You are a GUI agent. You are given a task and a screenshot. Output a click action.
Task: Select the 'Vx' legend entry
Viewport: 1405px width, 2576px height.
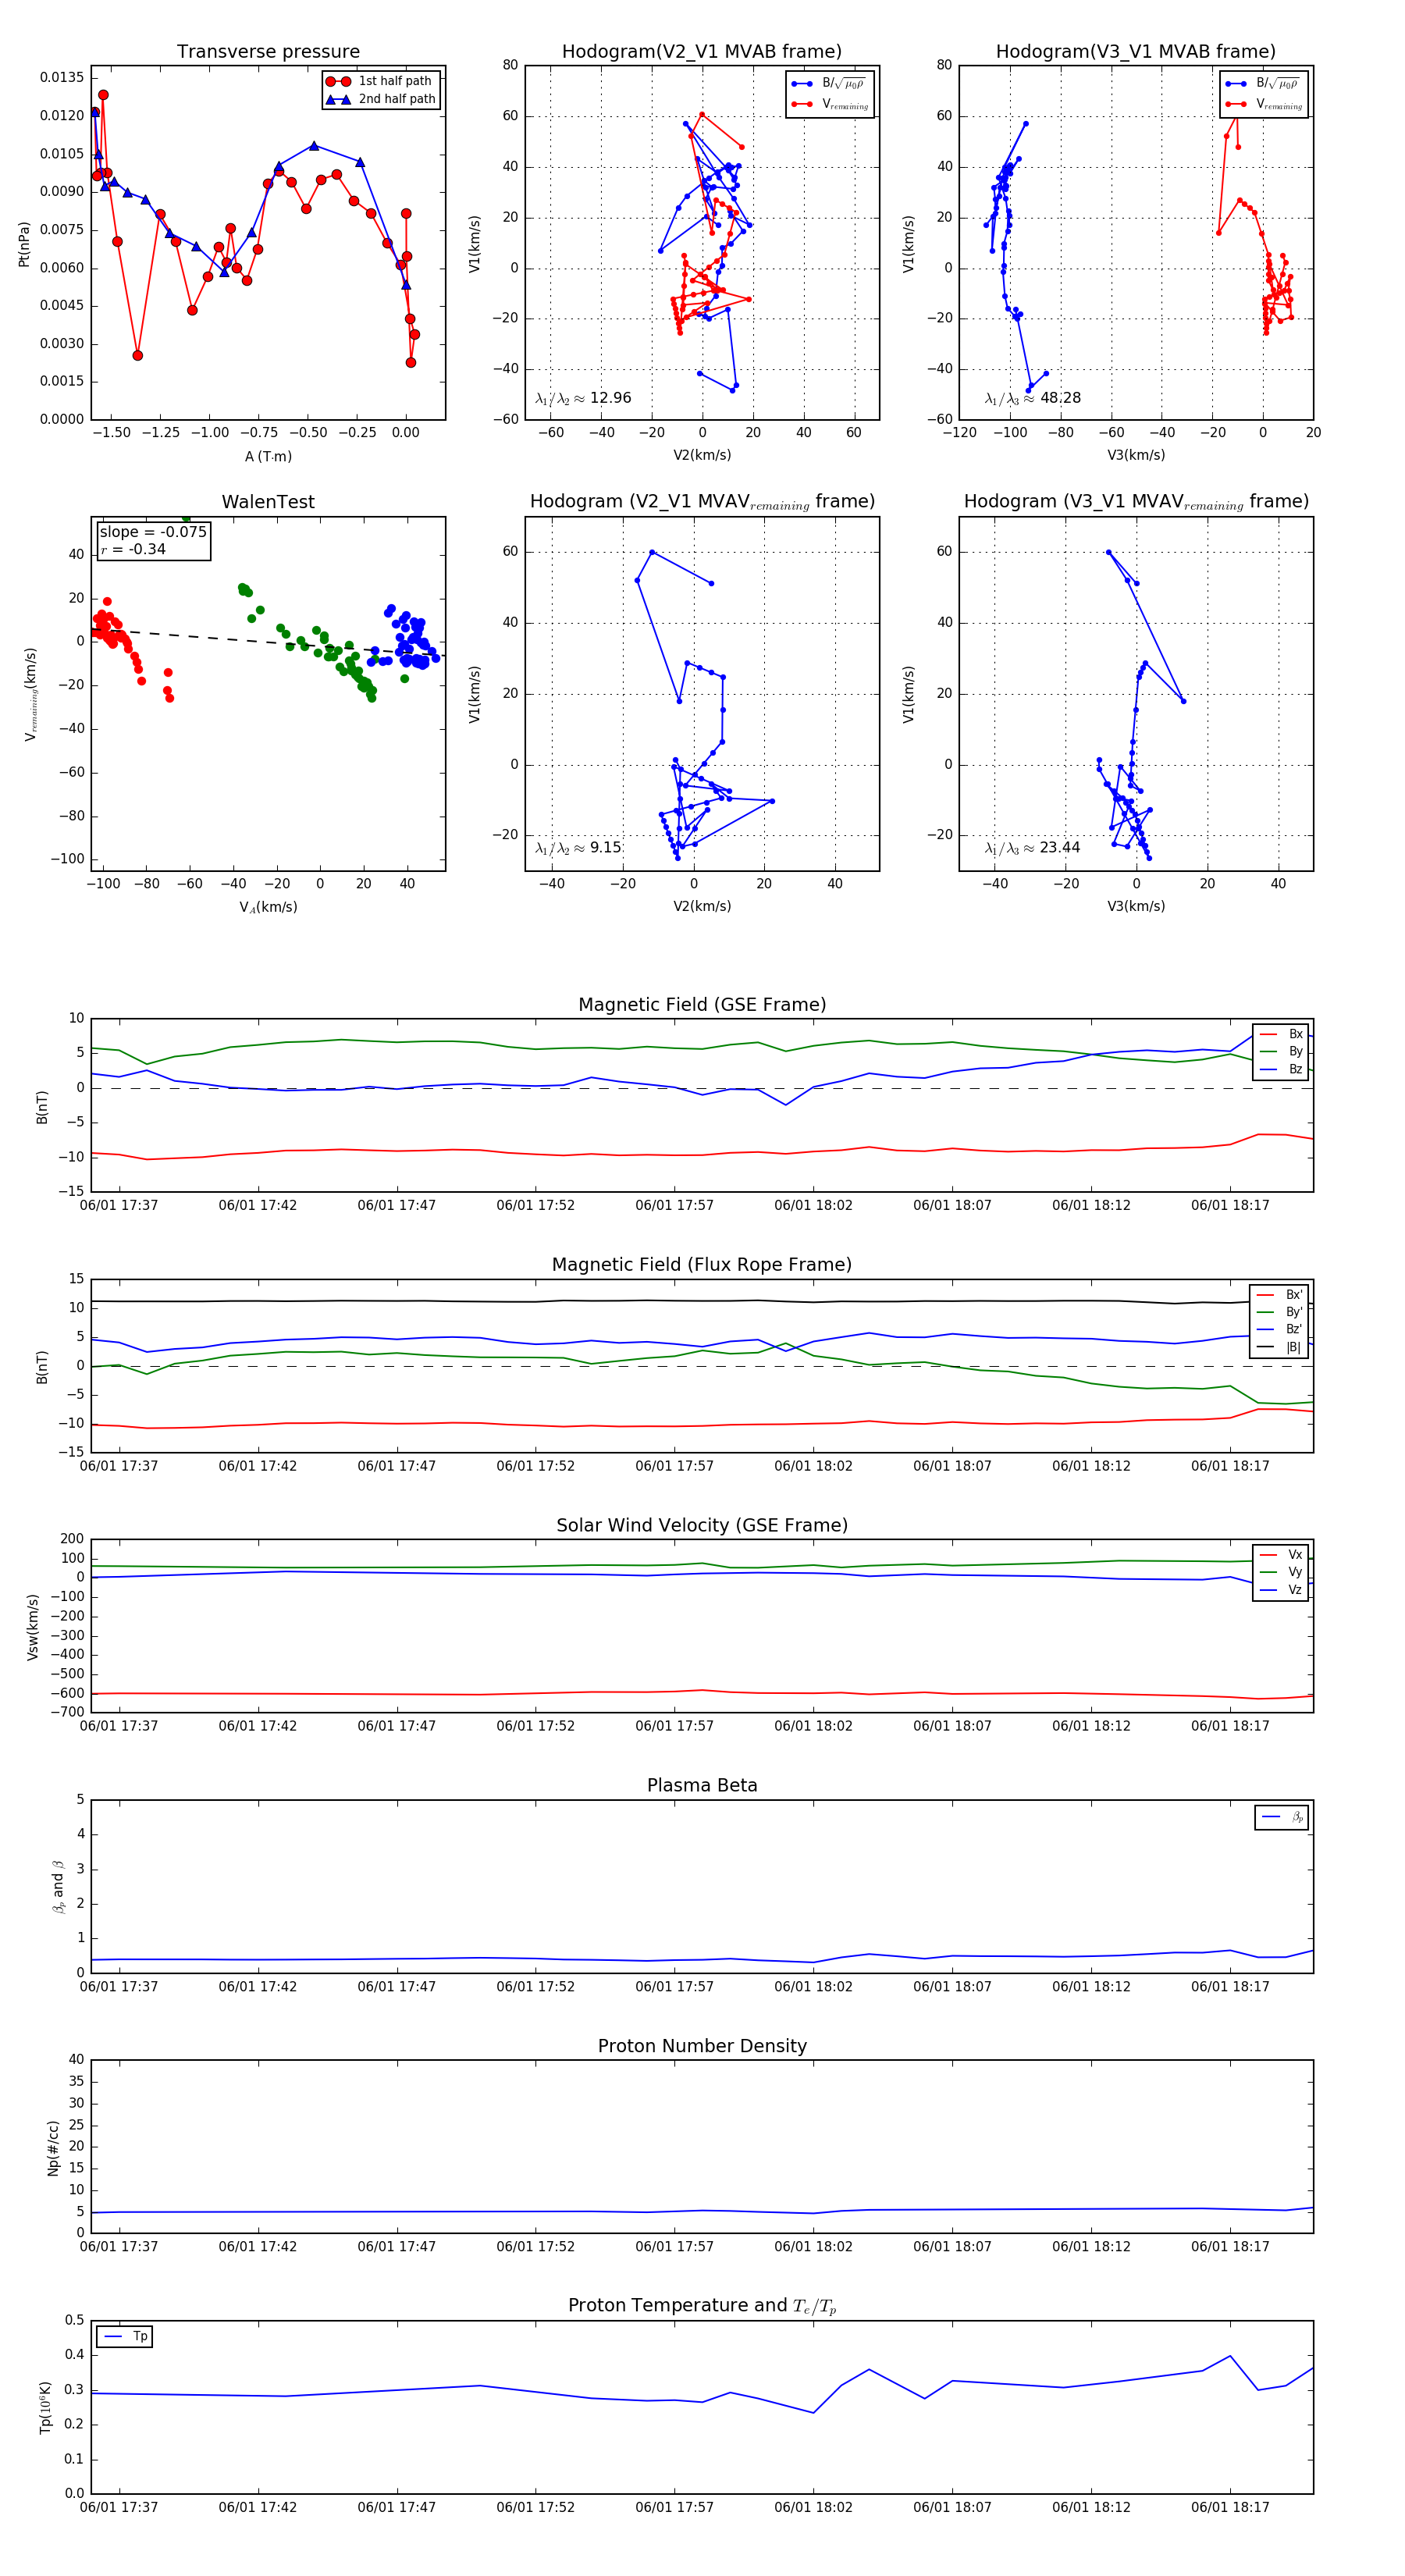[1281, 1555]
